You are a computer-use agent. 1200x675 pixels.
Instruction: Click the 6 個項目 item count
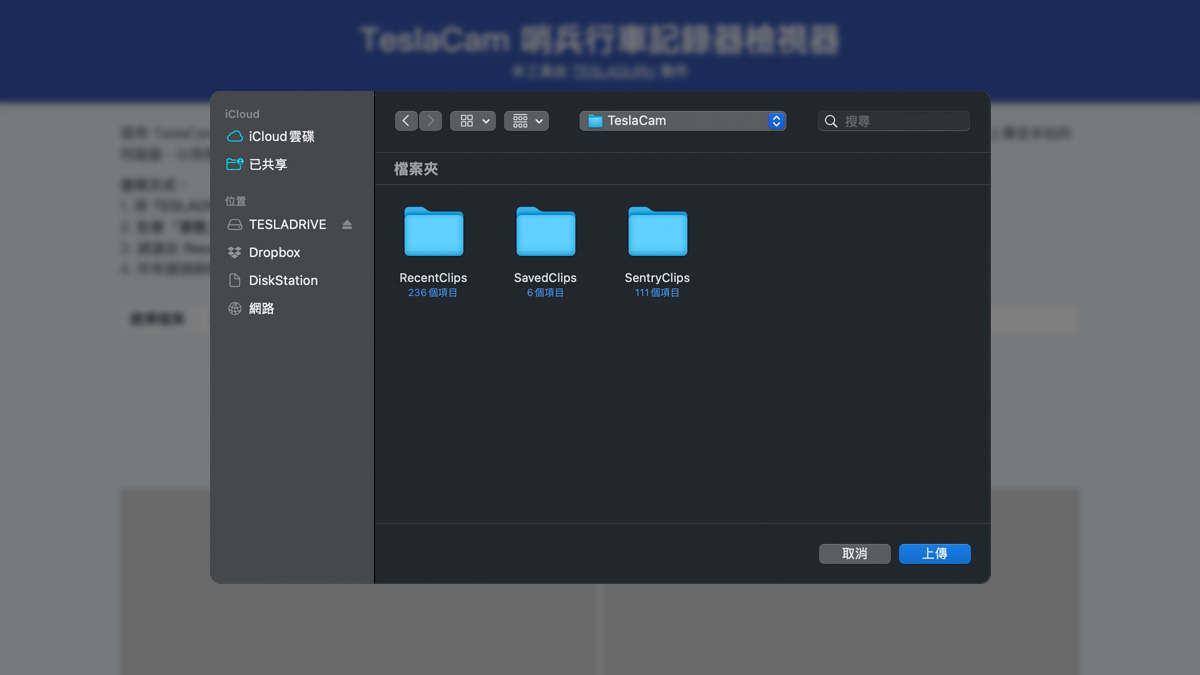point(546,293)
